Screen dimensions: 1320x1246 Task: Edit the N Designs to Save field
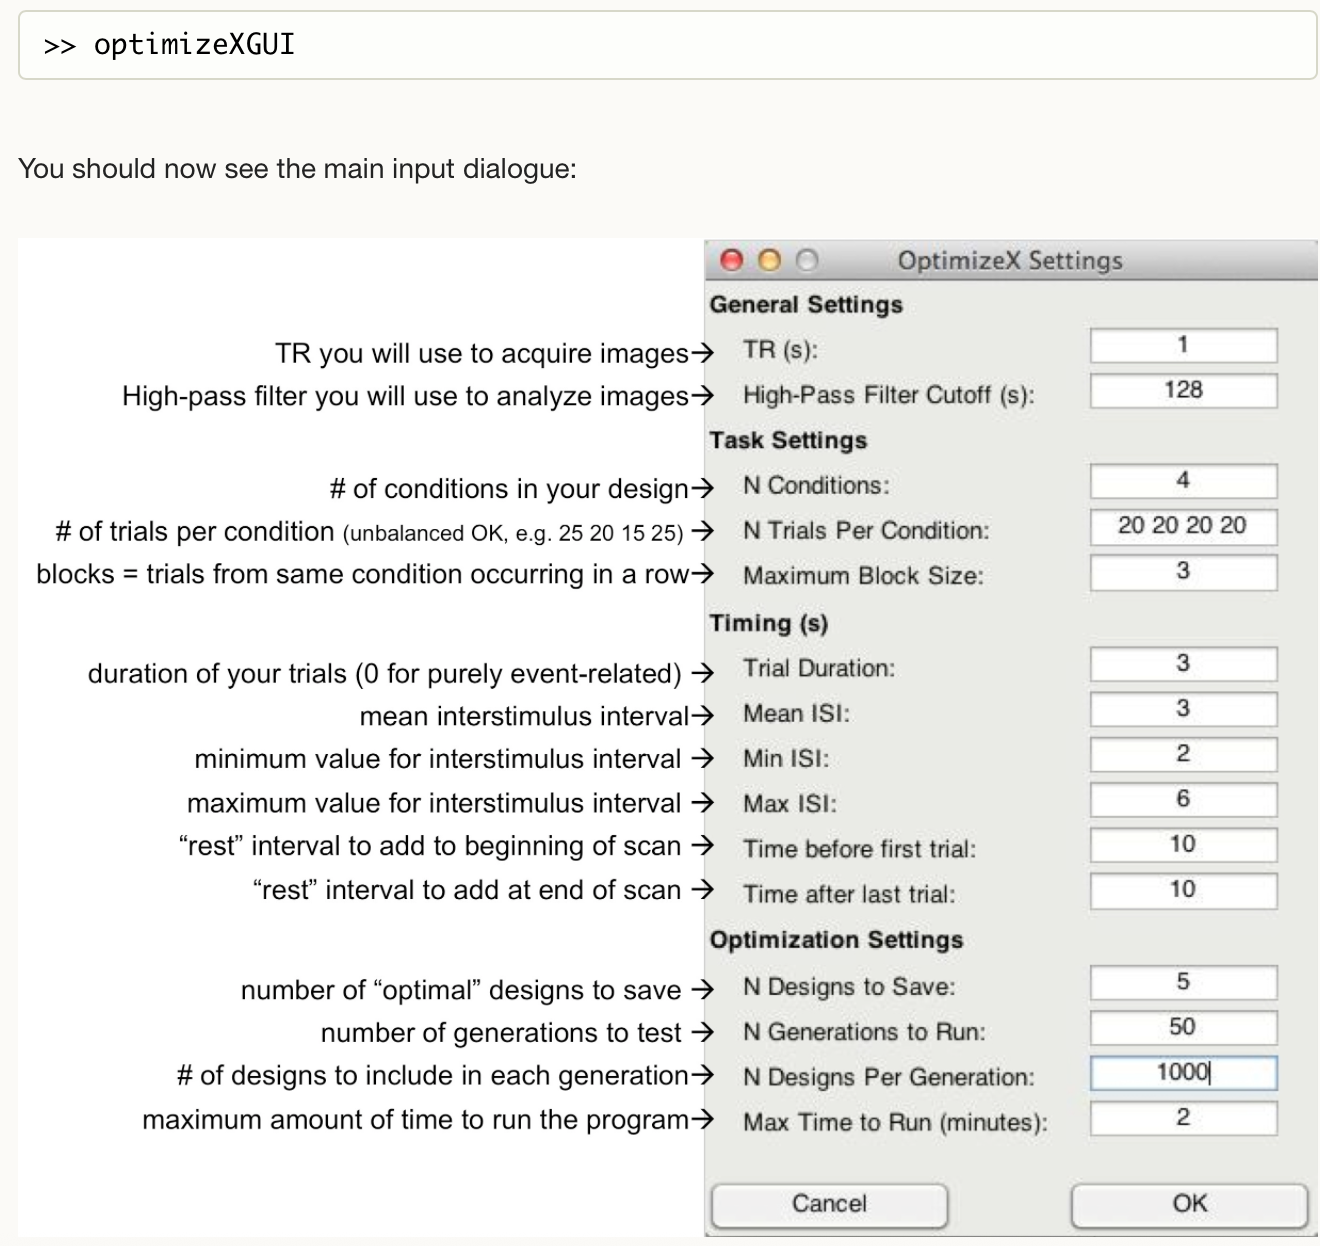tap(1183, 982)
